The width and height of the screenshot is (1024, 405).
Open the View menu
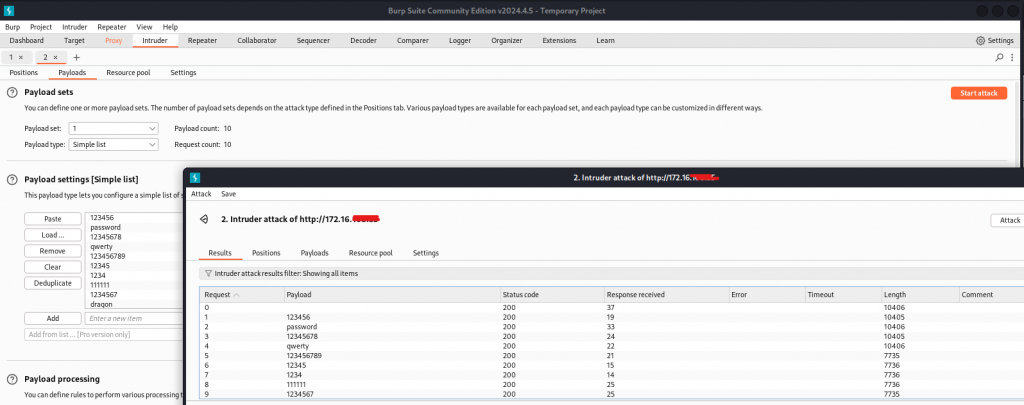pyautogui.click(x=144, y=27)
